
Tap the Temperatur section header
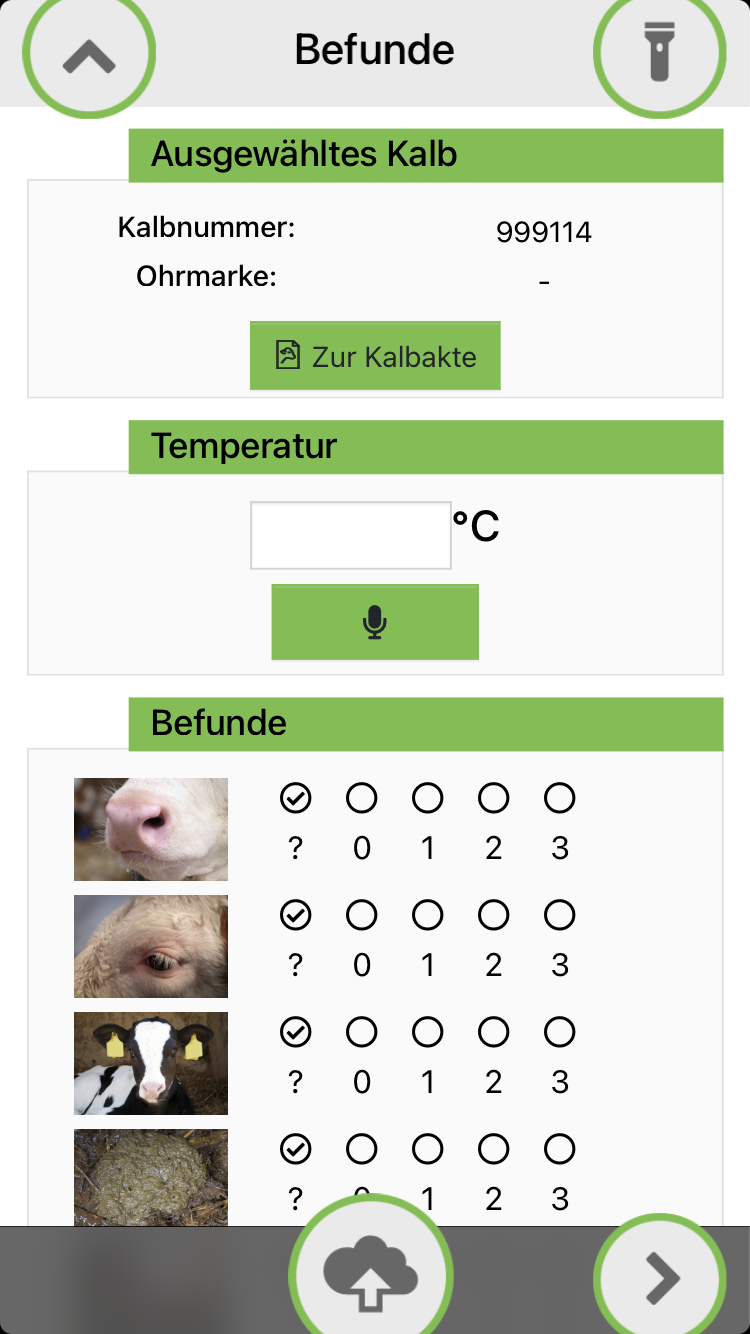point(425,446)
